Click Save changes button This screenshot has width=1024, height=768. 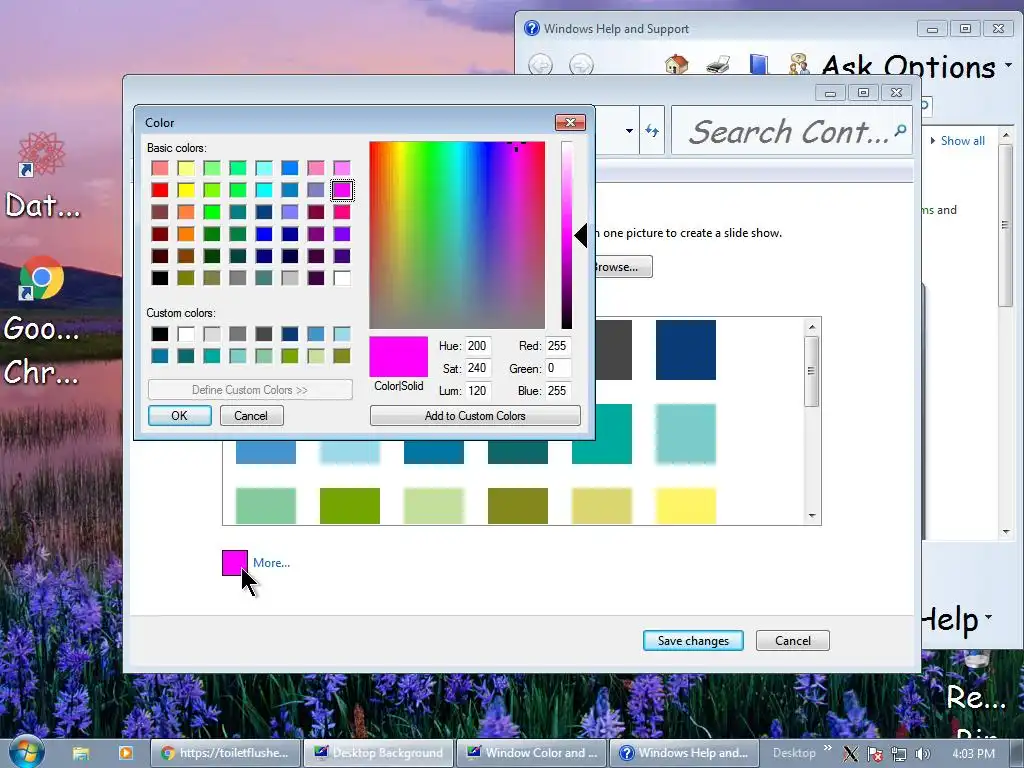[x=693, y=641]
